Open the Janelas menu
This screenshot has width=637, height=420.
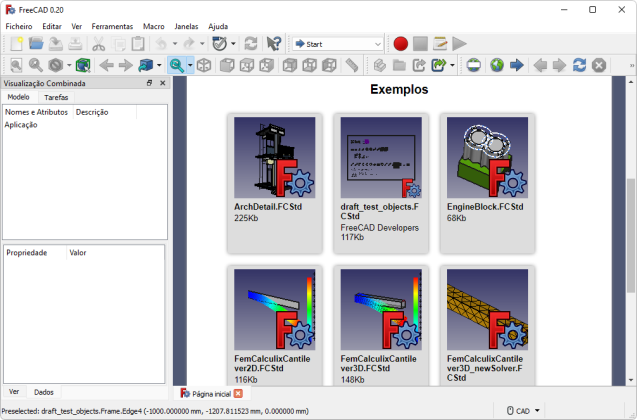[x=186, y=26]
